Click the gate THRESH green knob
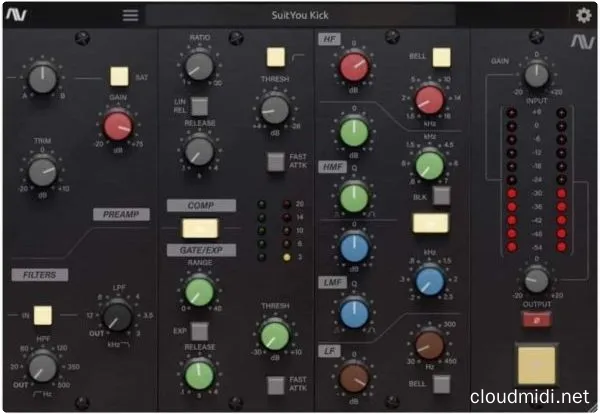The height and width of the screenshot is (414, 600). coord(275,336)
